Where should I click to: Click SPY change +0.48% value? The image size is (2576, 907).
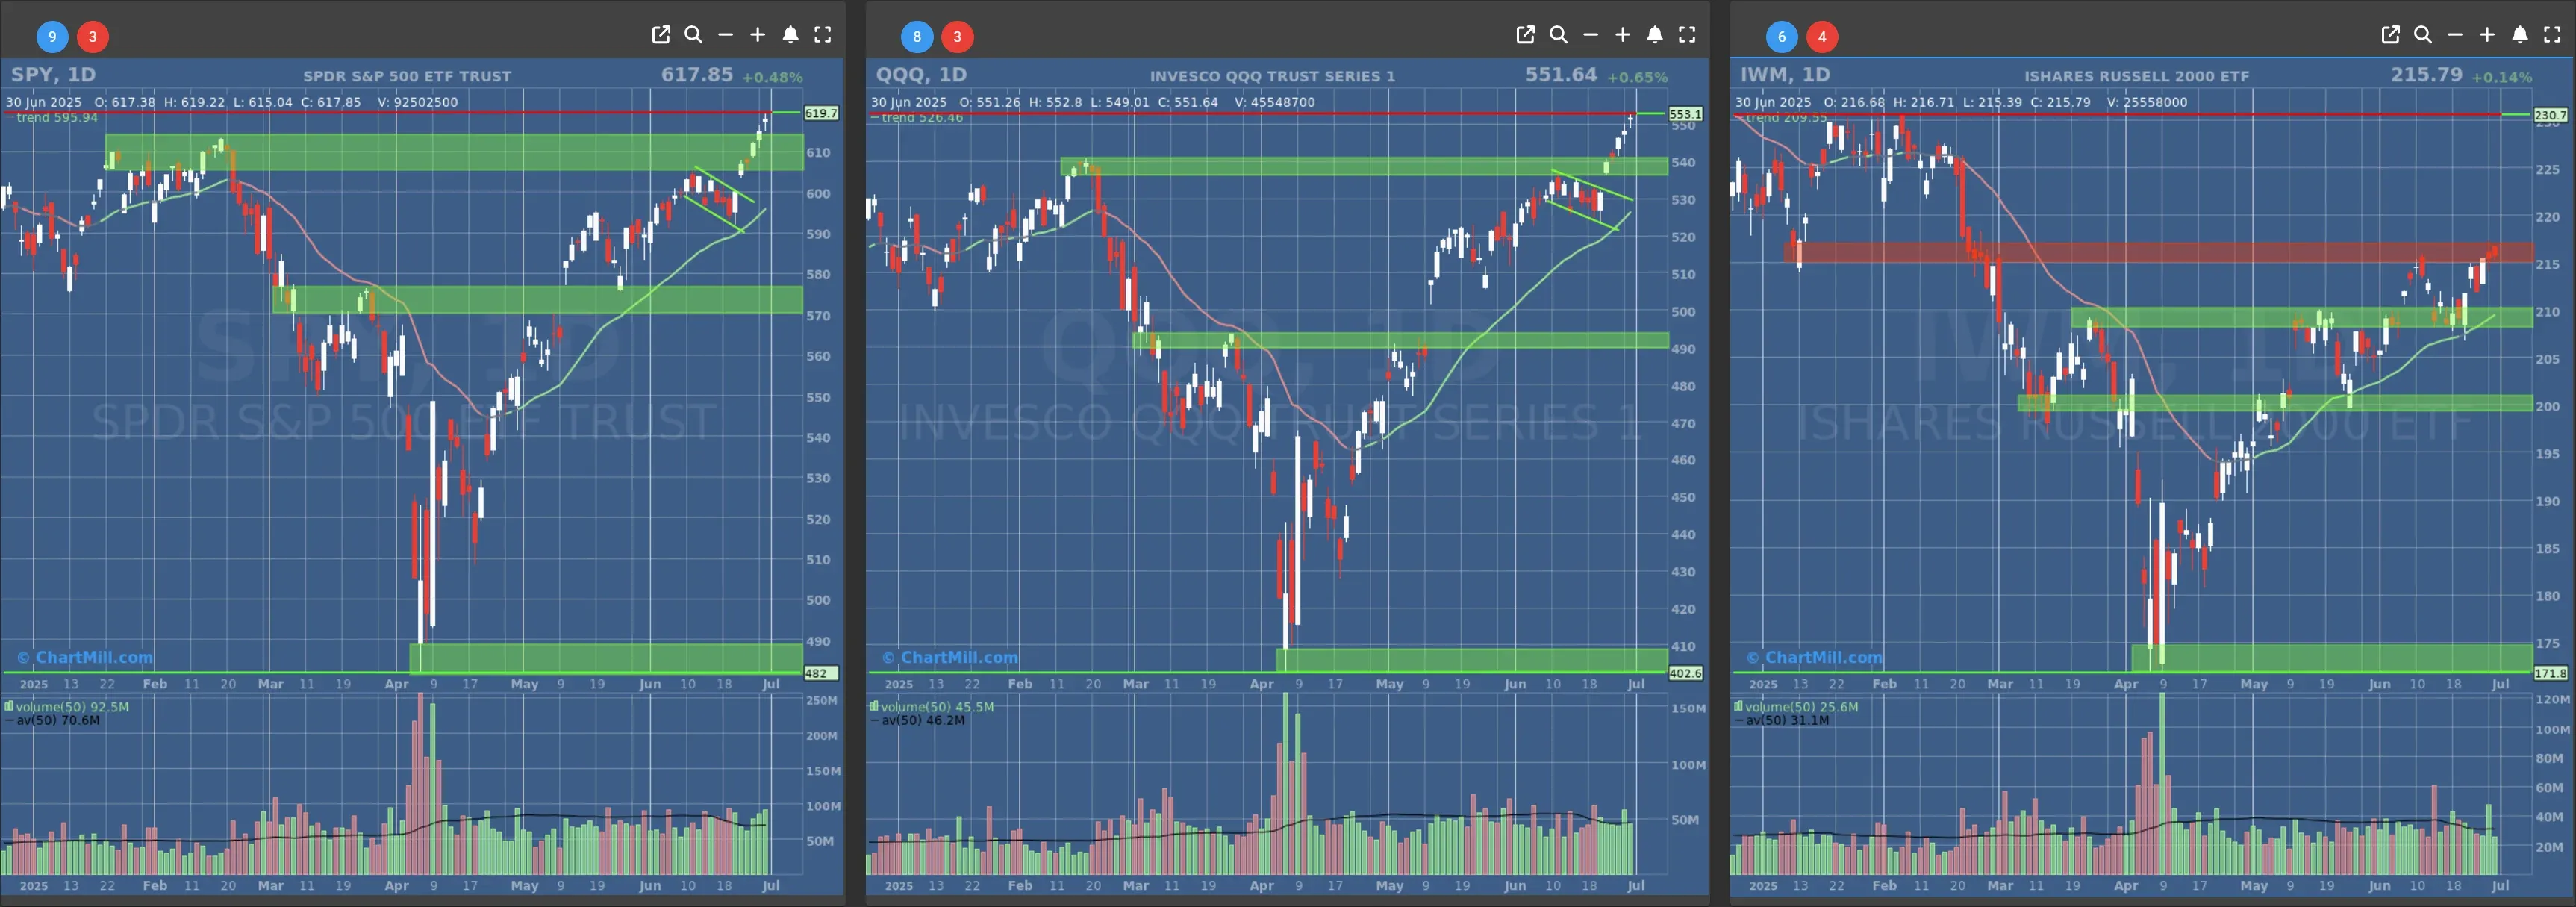[x=772, y=77]
